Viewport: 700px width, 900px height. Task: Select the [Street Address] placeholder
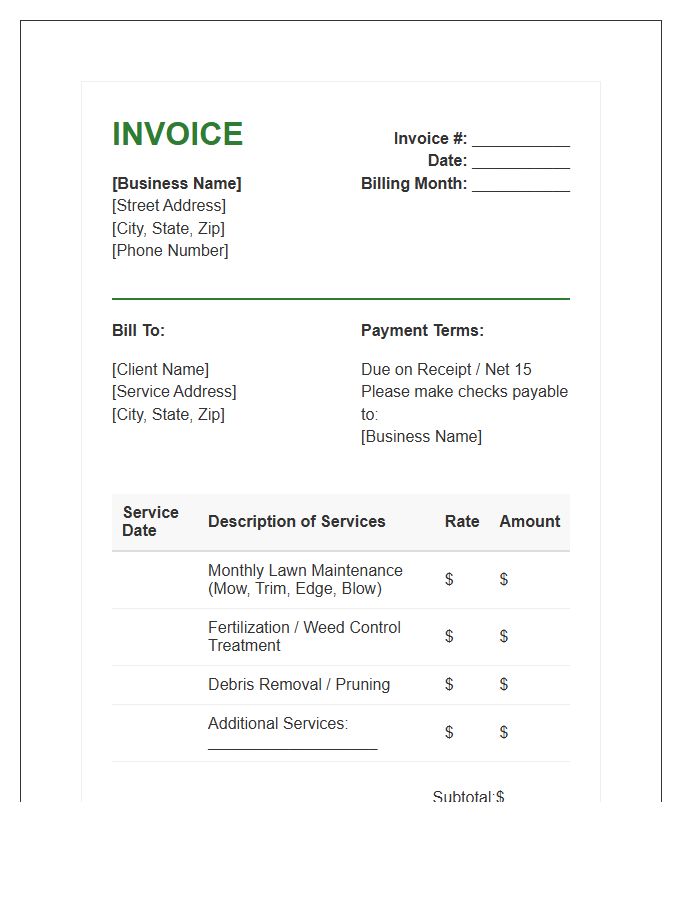coord(169,205)
